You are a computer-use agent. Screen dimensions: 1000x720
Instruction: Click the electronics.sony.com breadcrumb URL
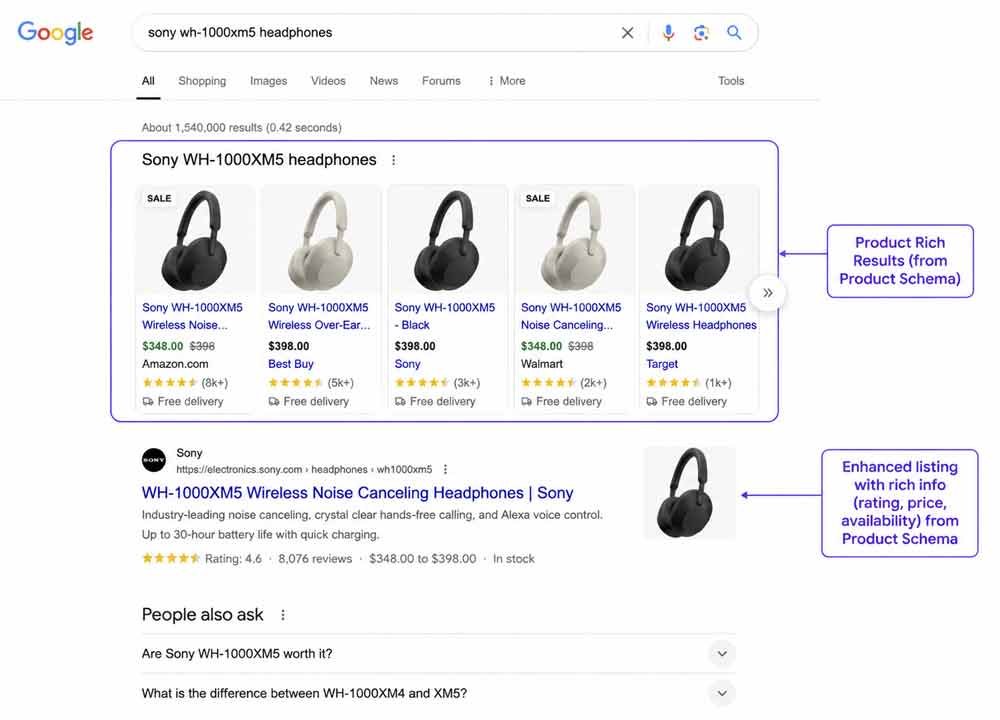[304, 469]
